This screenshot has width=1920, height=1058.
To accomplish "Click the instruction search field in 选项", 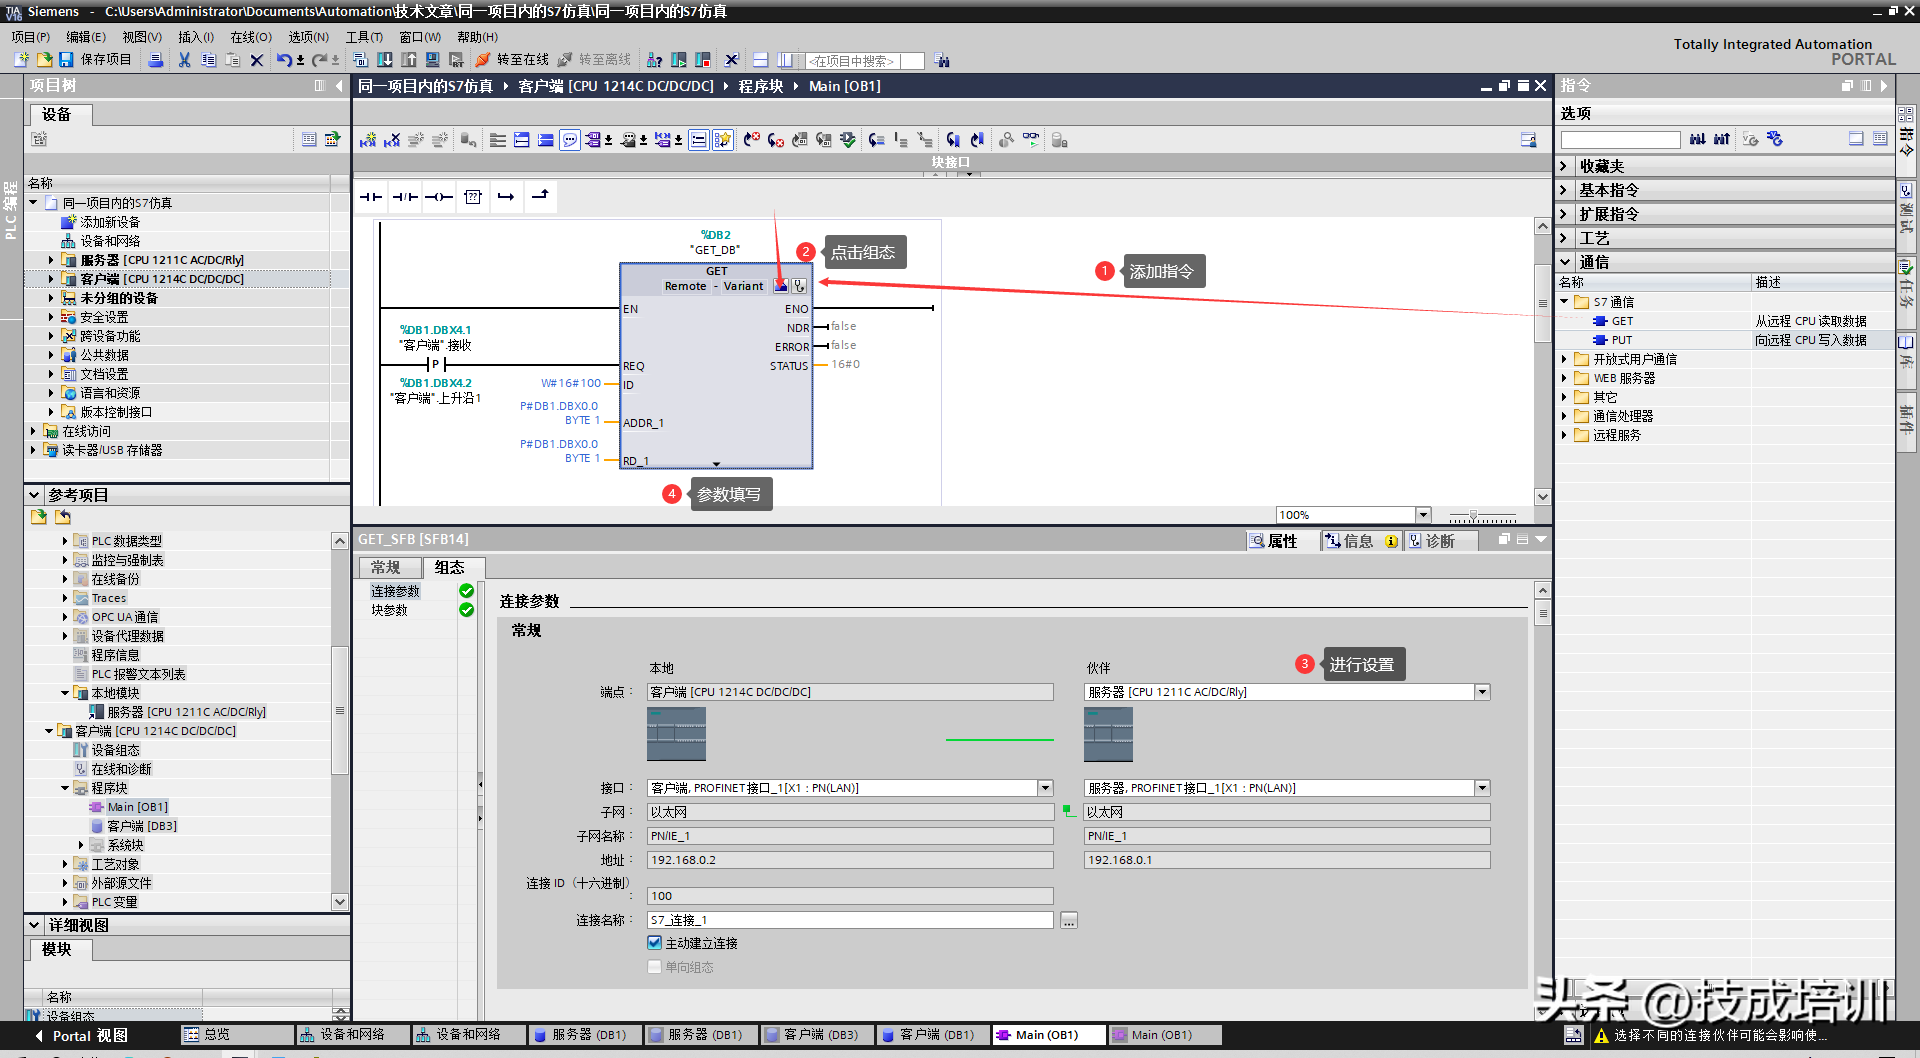I will pos(1620,140).
